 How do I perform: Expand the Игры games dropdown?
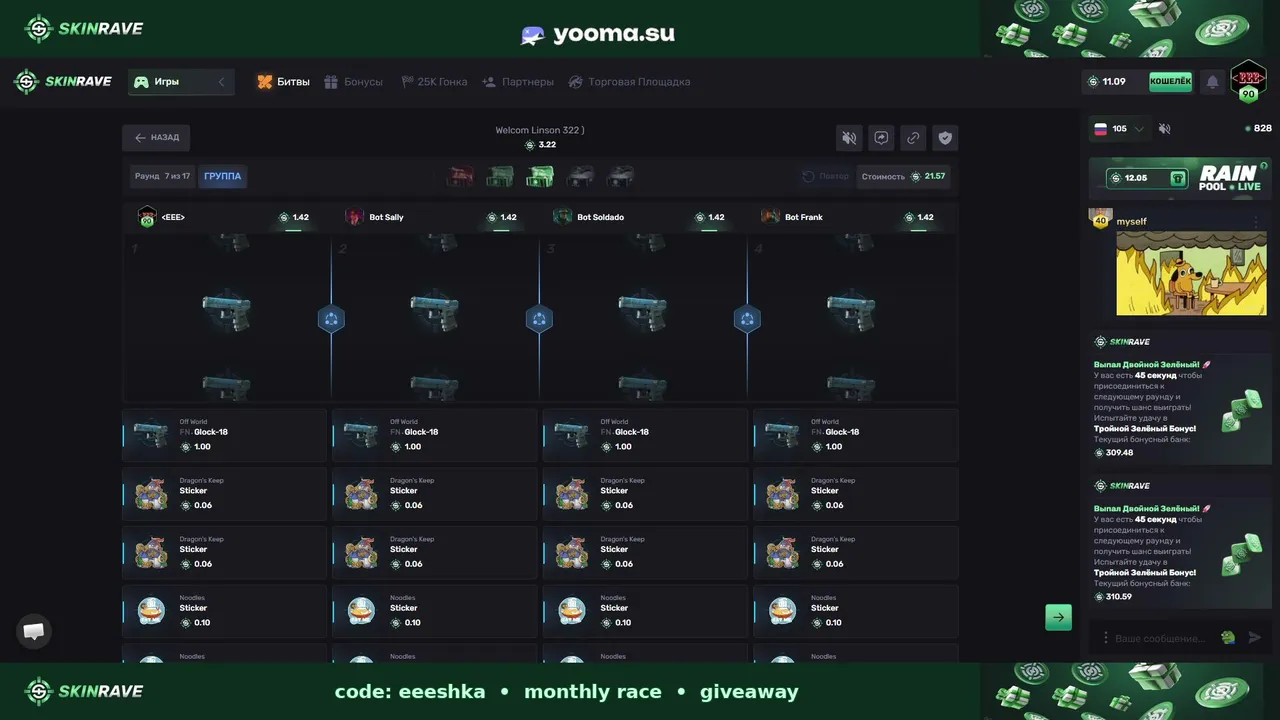tap(181, 82)
